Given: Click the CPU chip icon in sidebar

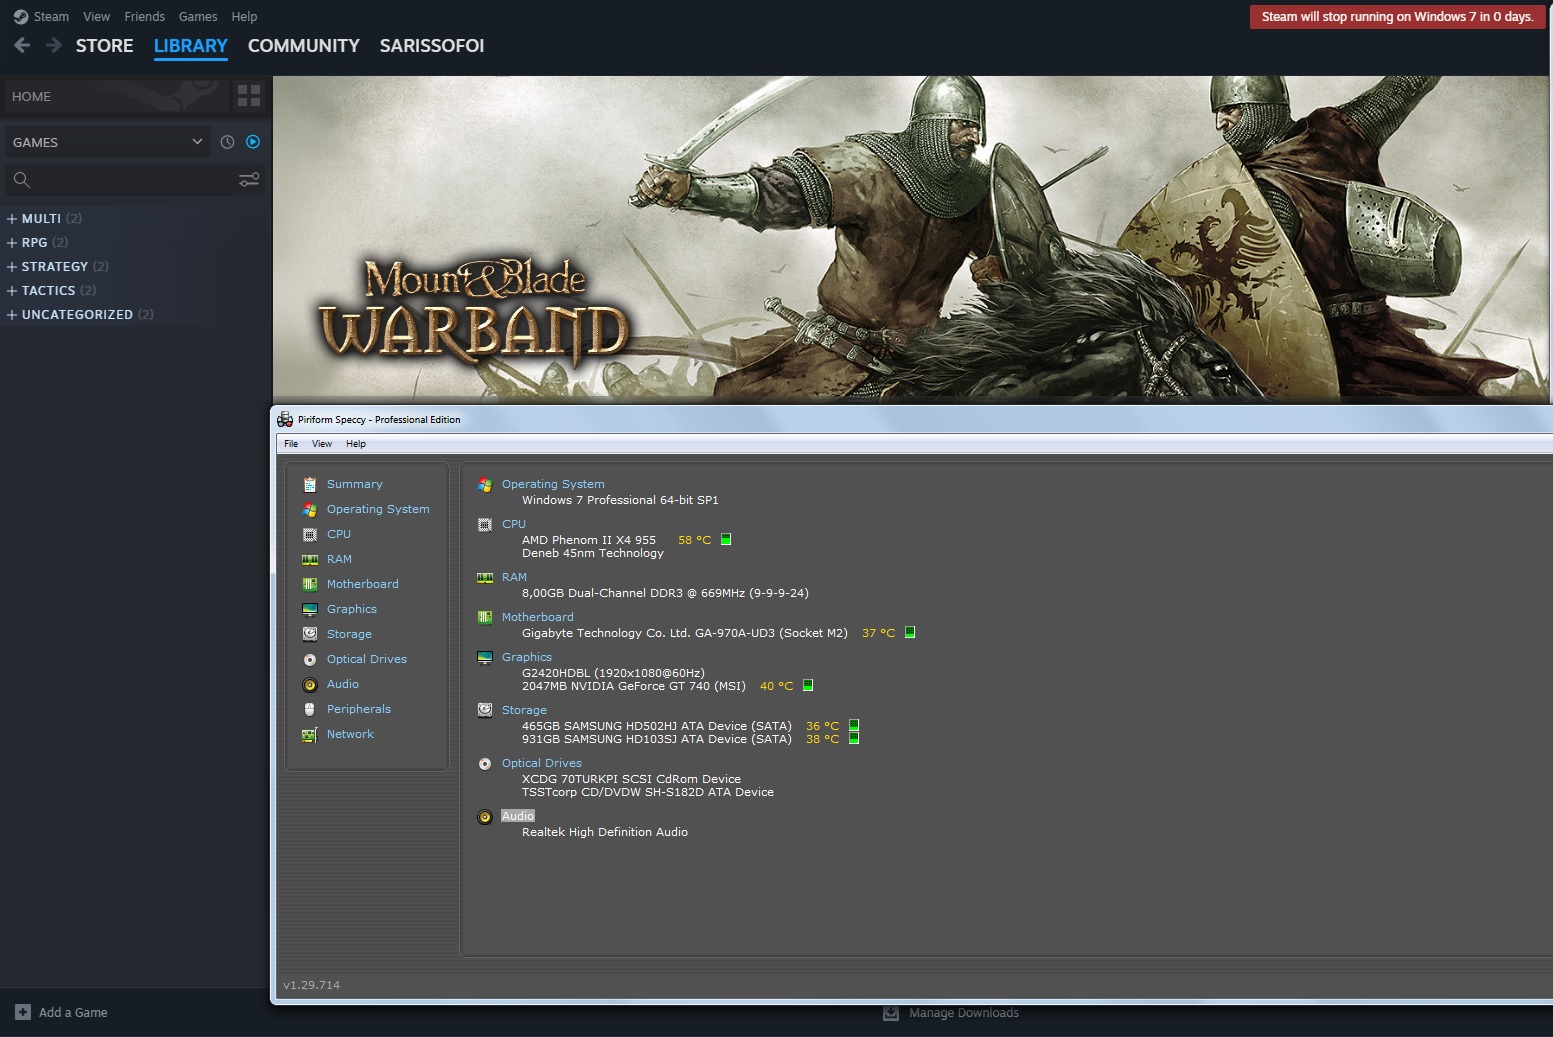Looking at the screenshot, I should pos(310,534).
